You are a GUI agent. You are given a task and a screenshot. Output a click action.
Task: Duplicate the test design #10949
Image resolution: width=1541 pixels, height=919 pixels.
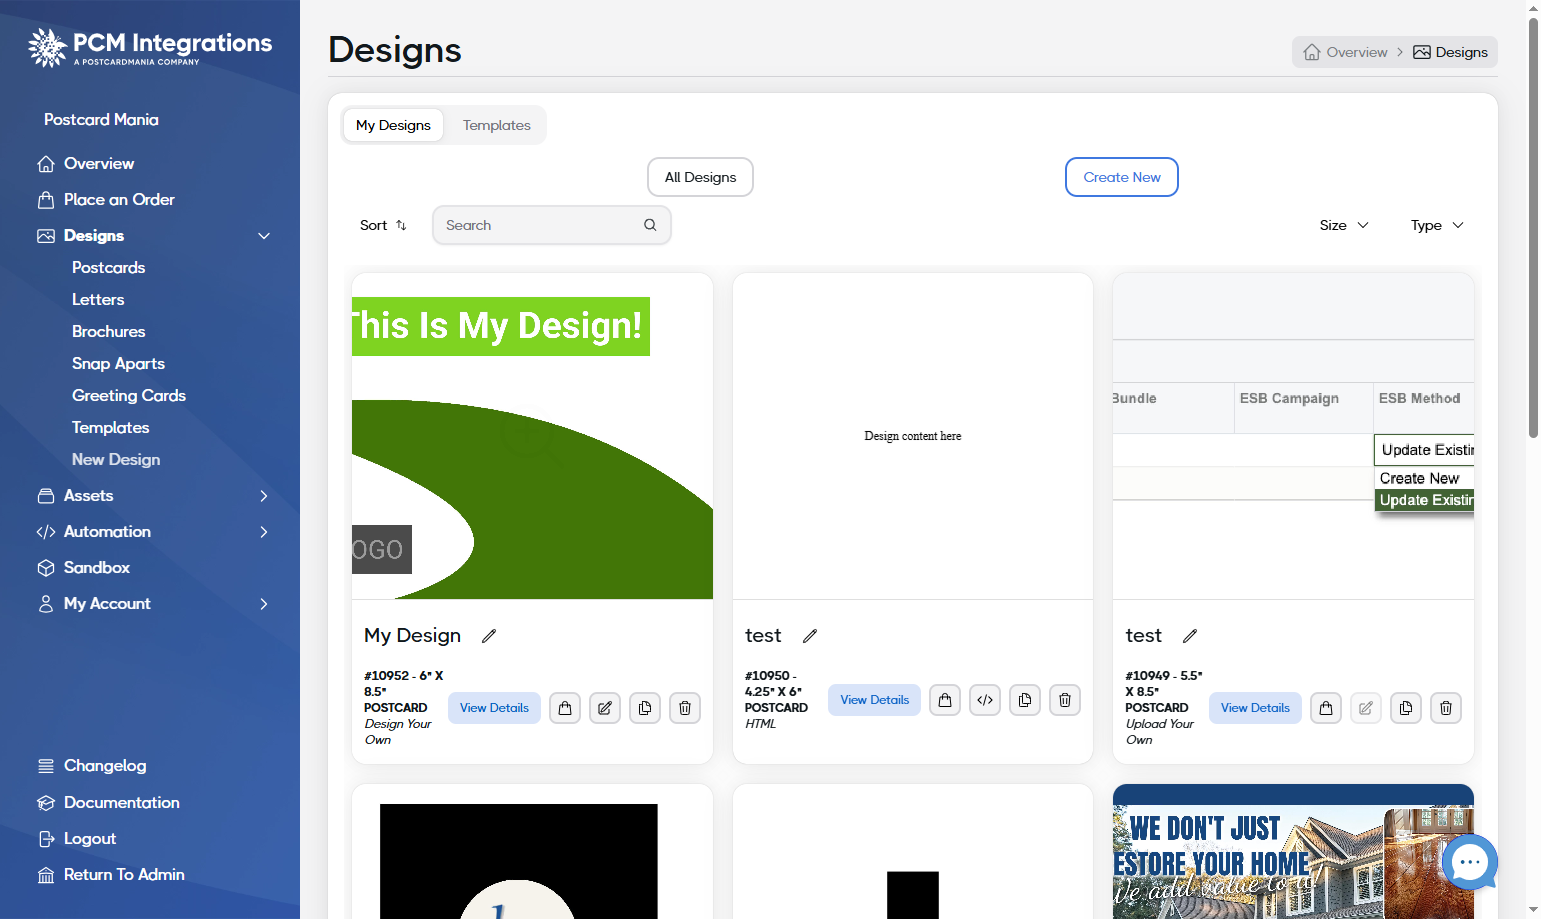1406,708
